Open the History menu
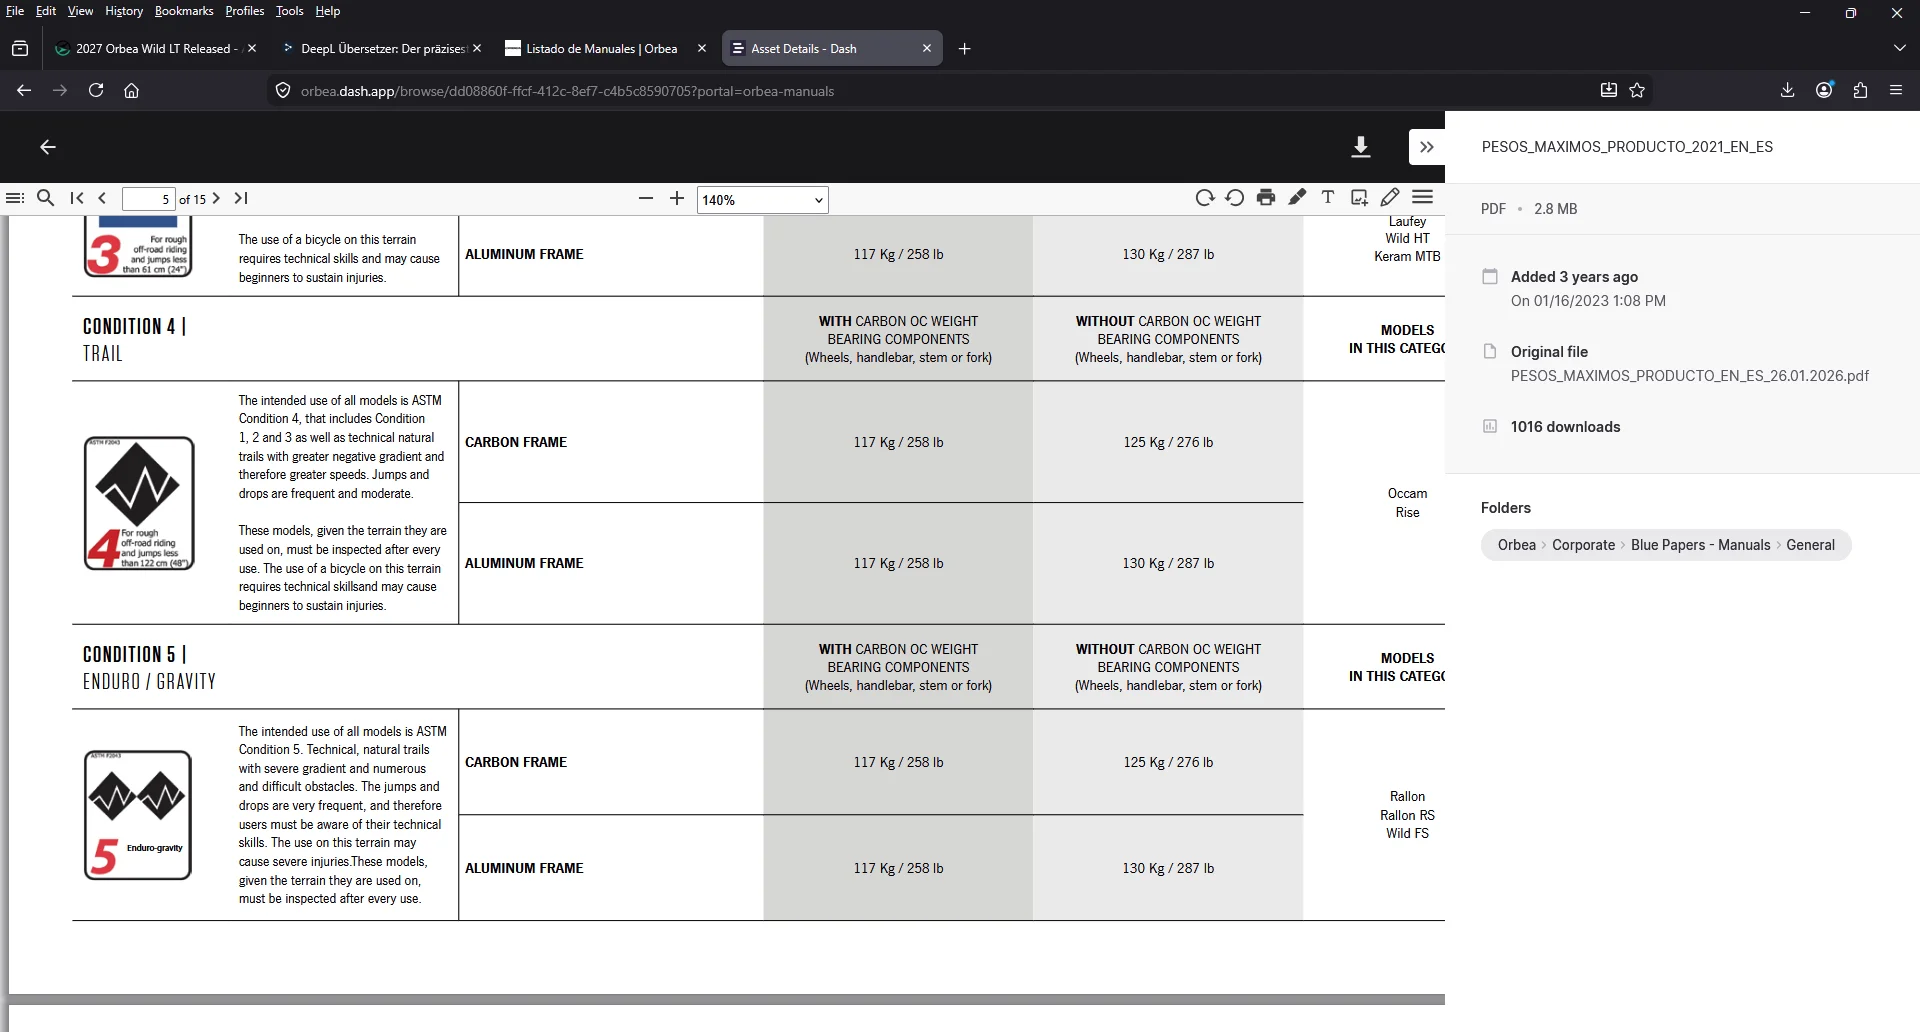Screen dimensions: 1920x1032 [x=124, y=11]
